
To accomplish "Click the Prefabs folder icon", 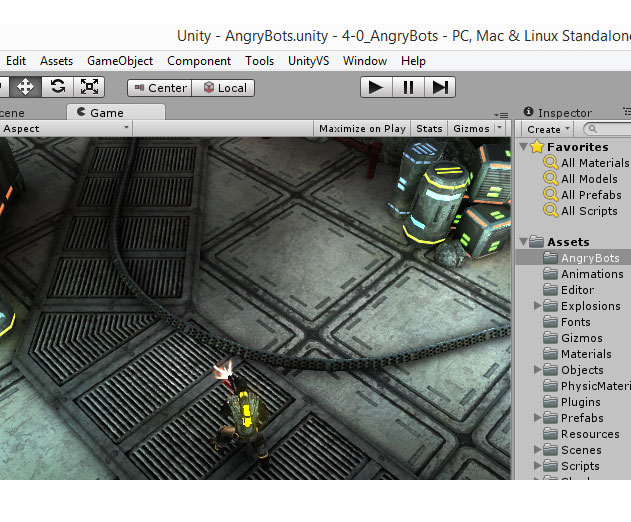I will 550,417.
